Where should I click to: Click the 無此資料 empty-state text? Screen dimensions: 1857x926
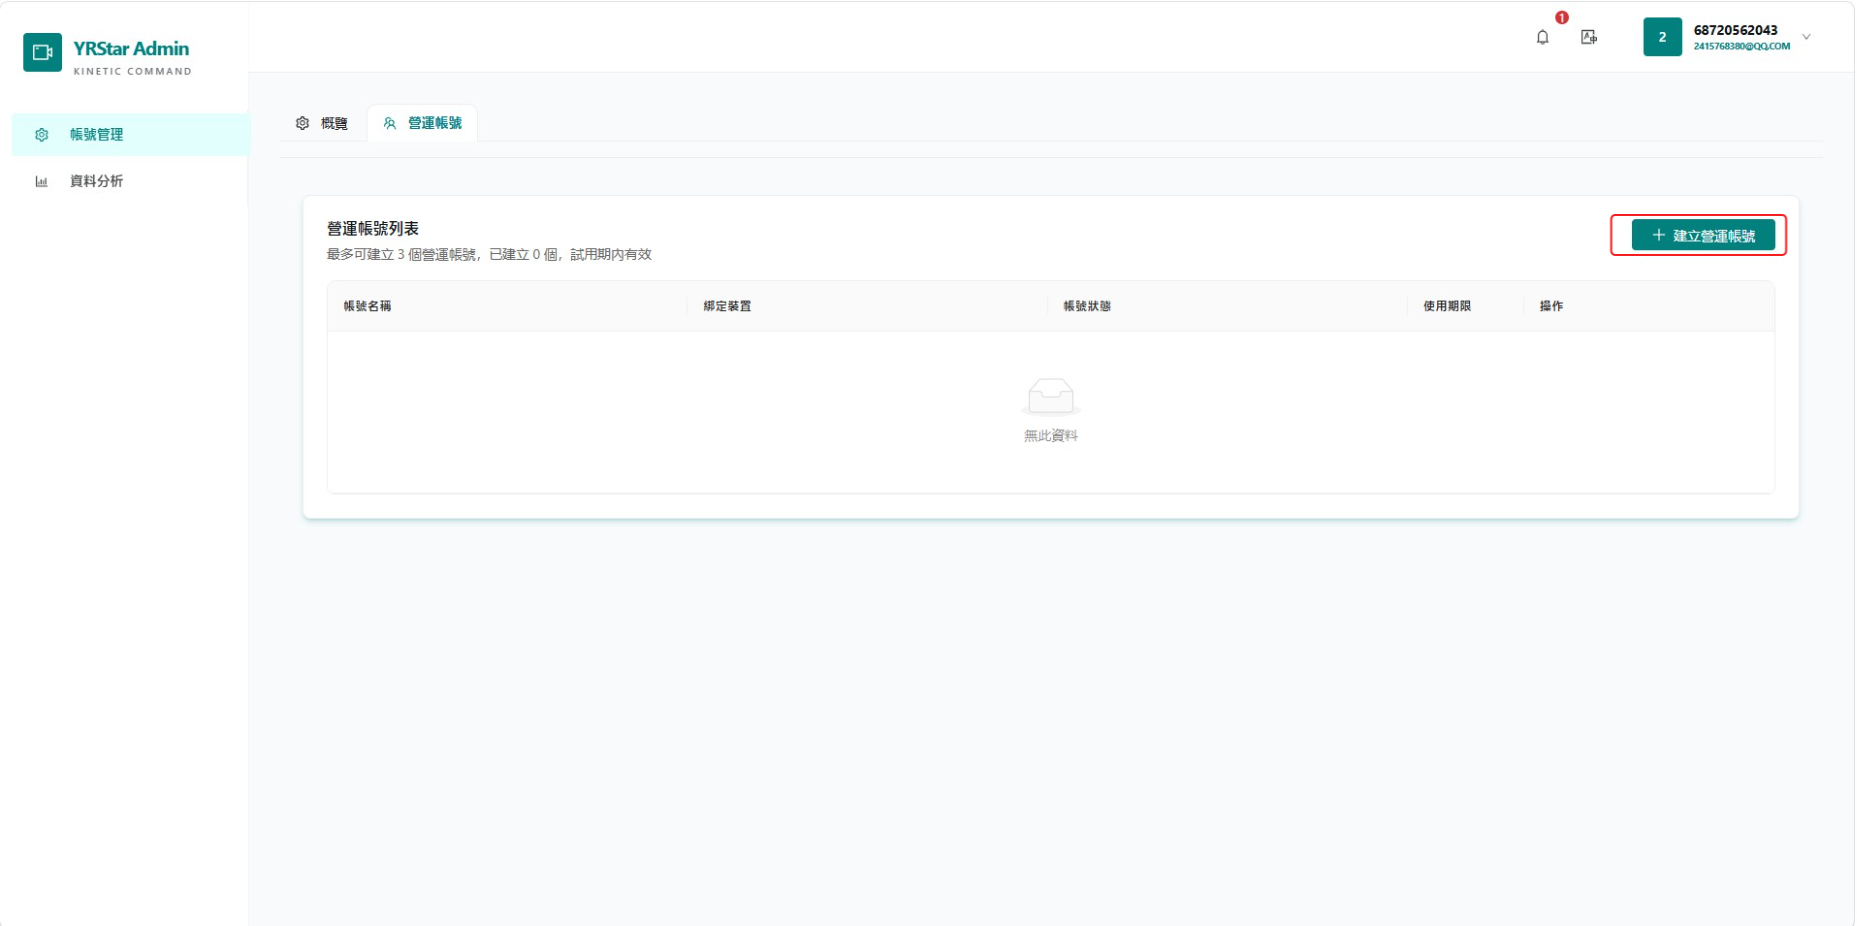pyautogui.click(x=1051, y=436)
